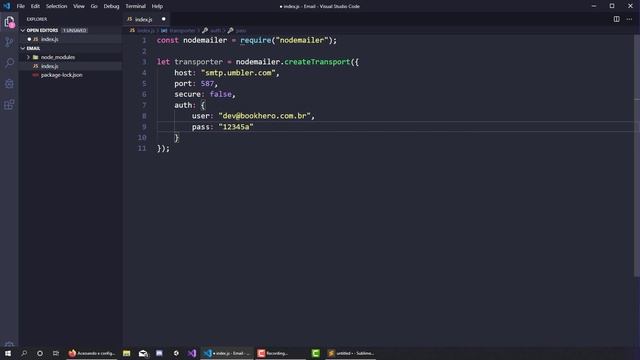Open the Selection menu
Screen dimensions: 640x360
56,6
